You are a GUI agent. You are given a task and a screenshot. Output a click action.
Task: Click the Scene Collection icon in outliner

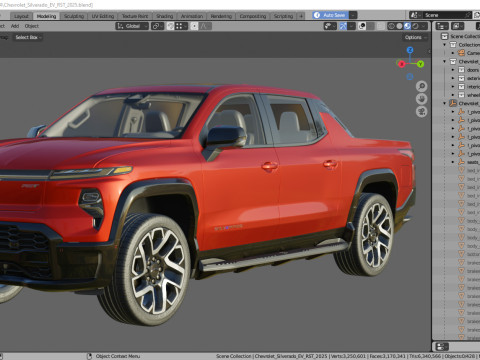pyautogui.click(x=445, y=36)
